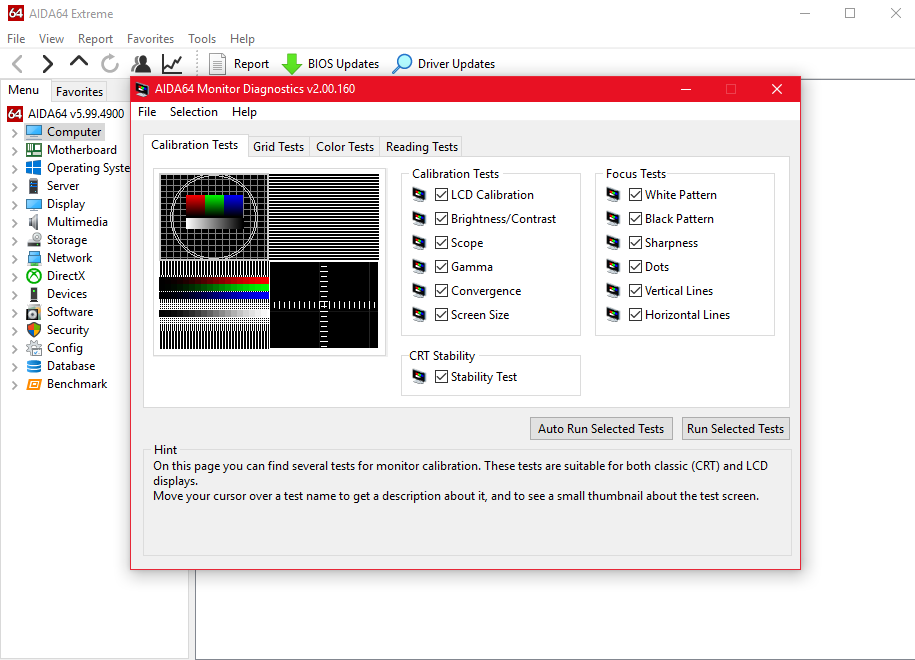Select the AIDA64 v5.99.4900 root tree item

76,114
